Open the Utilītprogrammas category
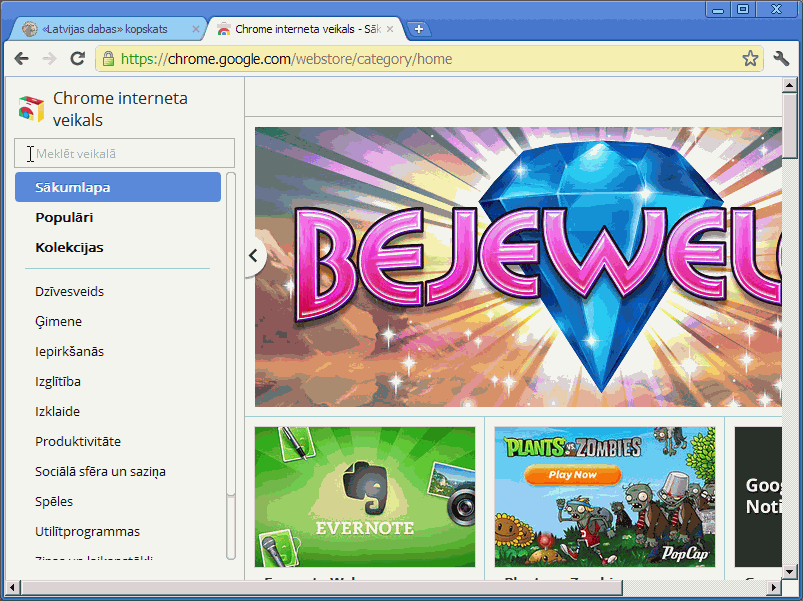803x601 pixels. (88, 531)
